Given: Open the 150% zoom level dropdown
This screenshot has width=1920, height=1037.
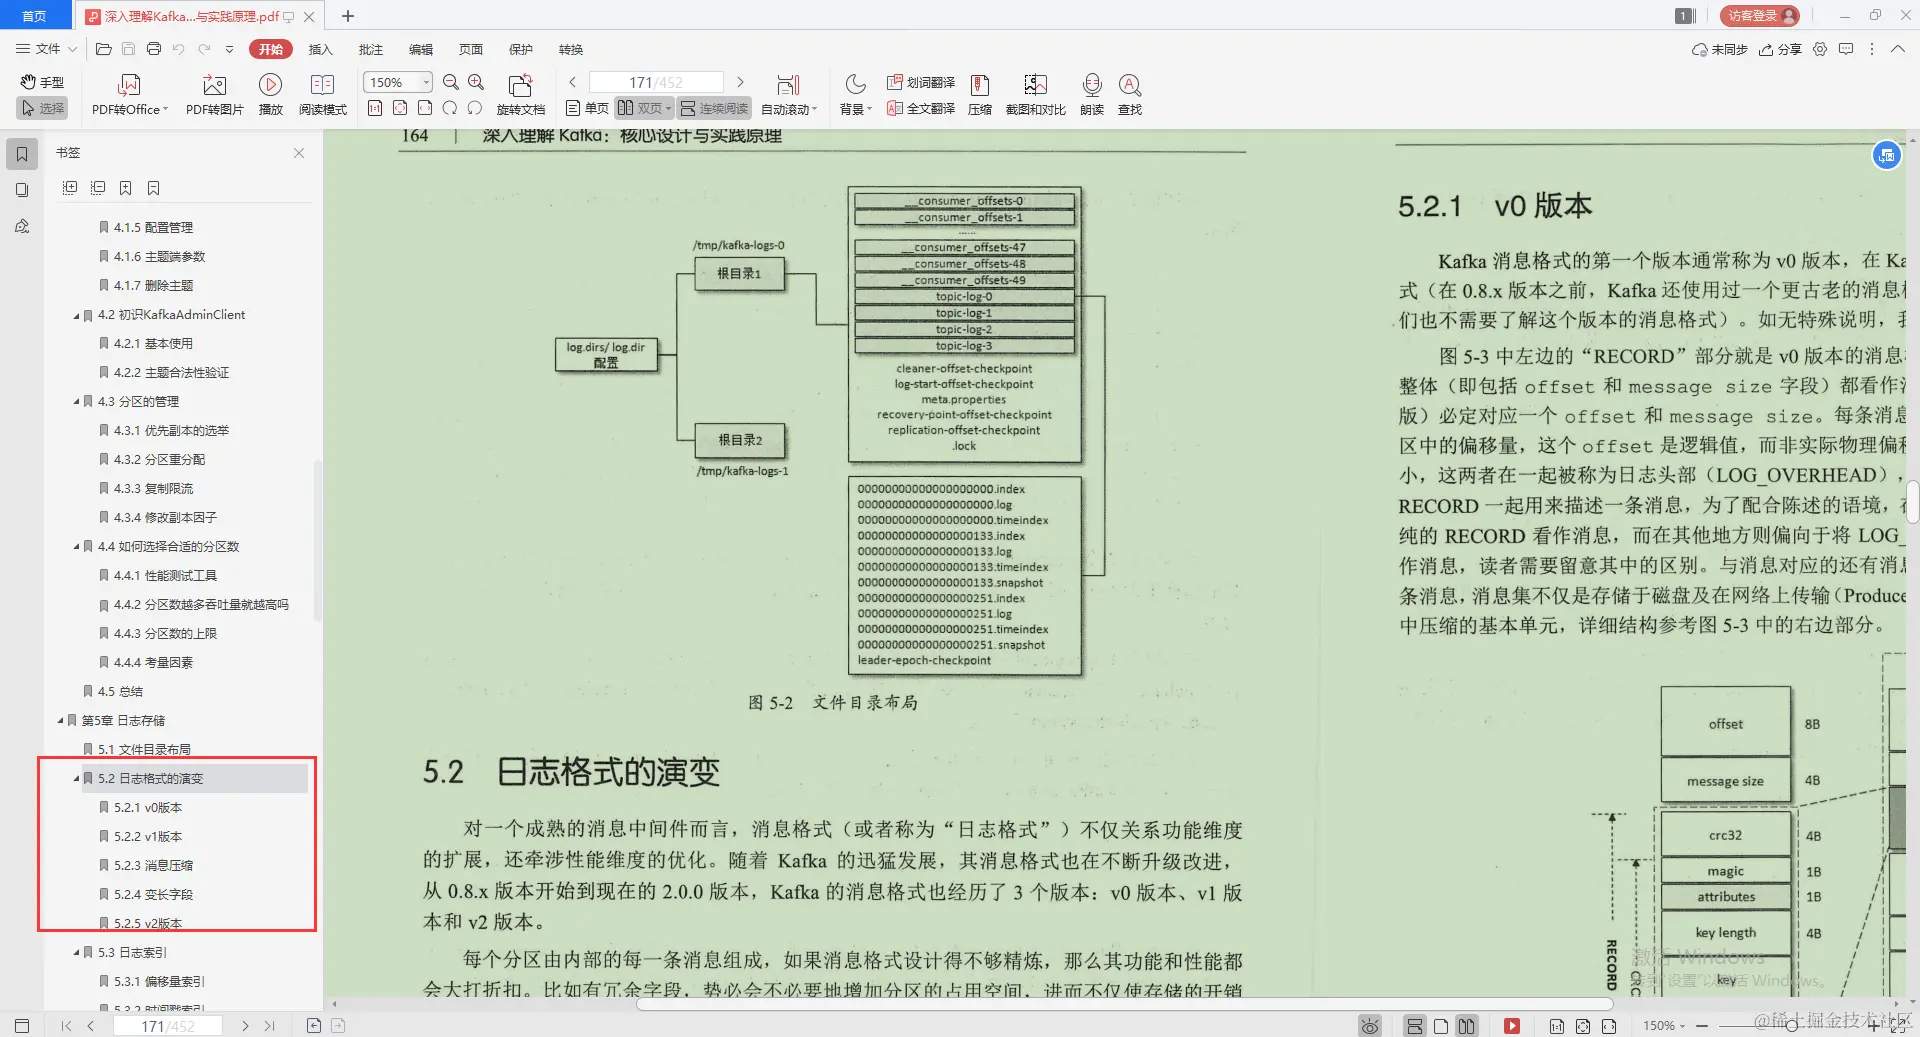Looking at the screenshot, I should [x=424, y=82].
